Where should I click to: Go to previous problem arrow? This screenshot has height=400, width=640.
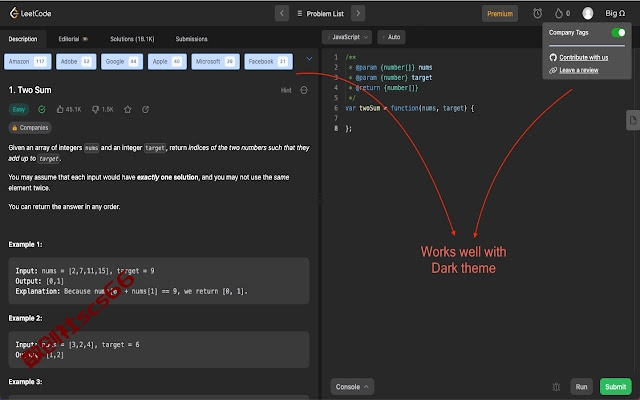coord(282,13)
